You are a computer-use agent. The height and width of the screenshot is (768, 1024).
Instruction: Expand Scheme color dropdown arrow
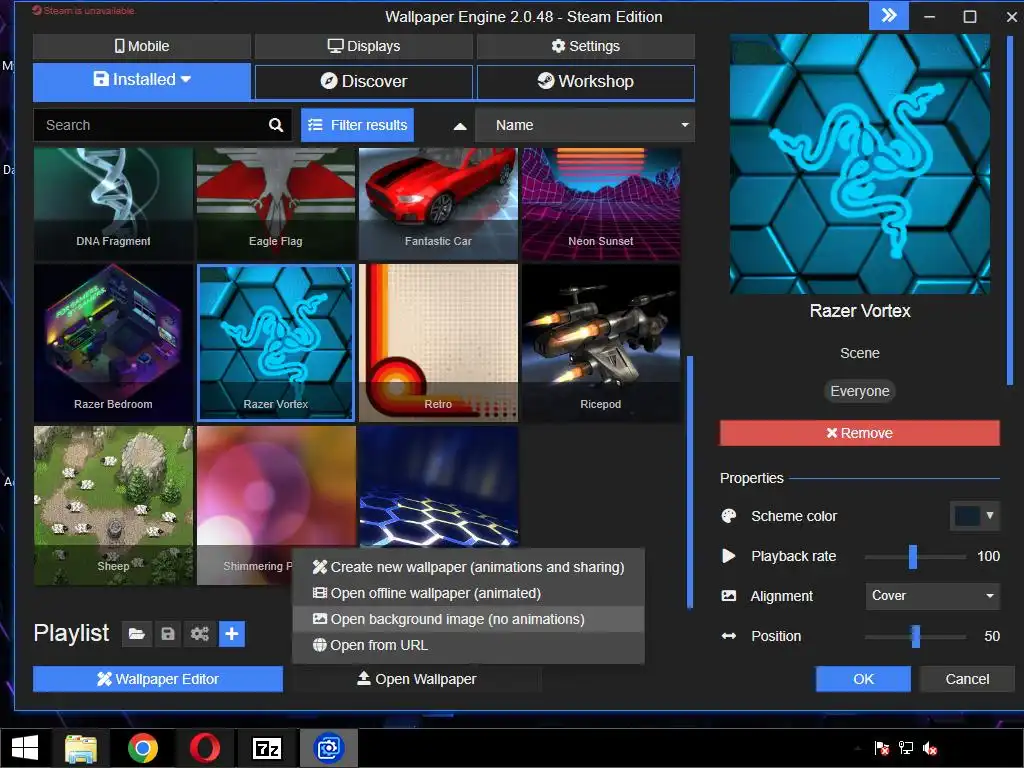click(990, 515)
